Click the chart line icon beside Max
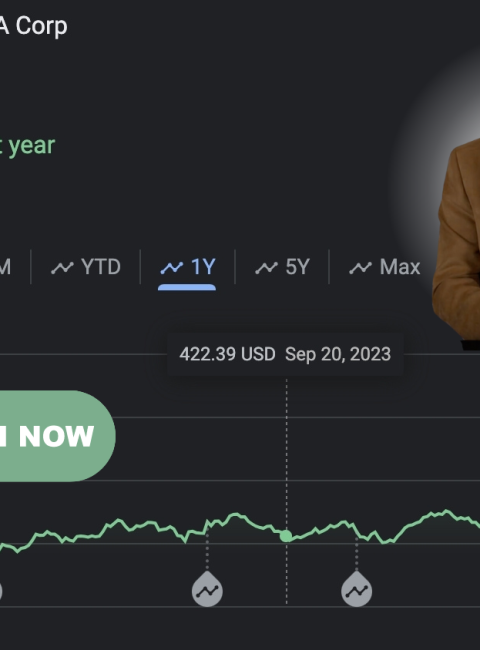 pos(360,268)
